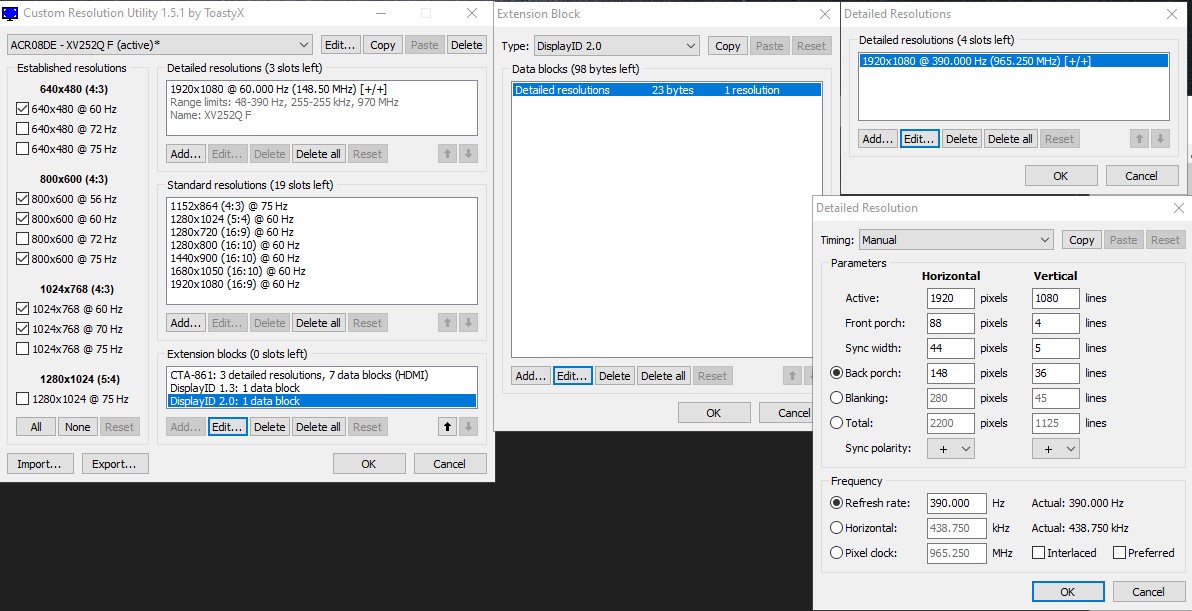Click down arrow in Extension Block dialog
1192x611 pixels.
(813, 376)
